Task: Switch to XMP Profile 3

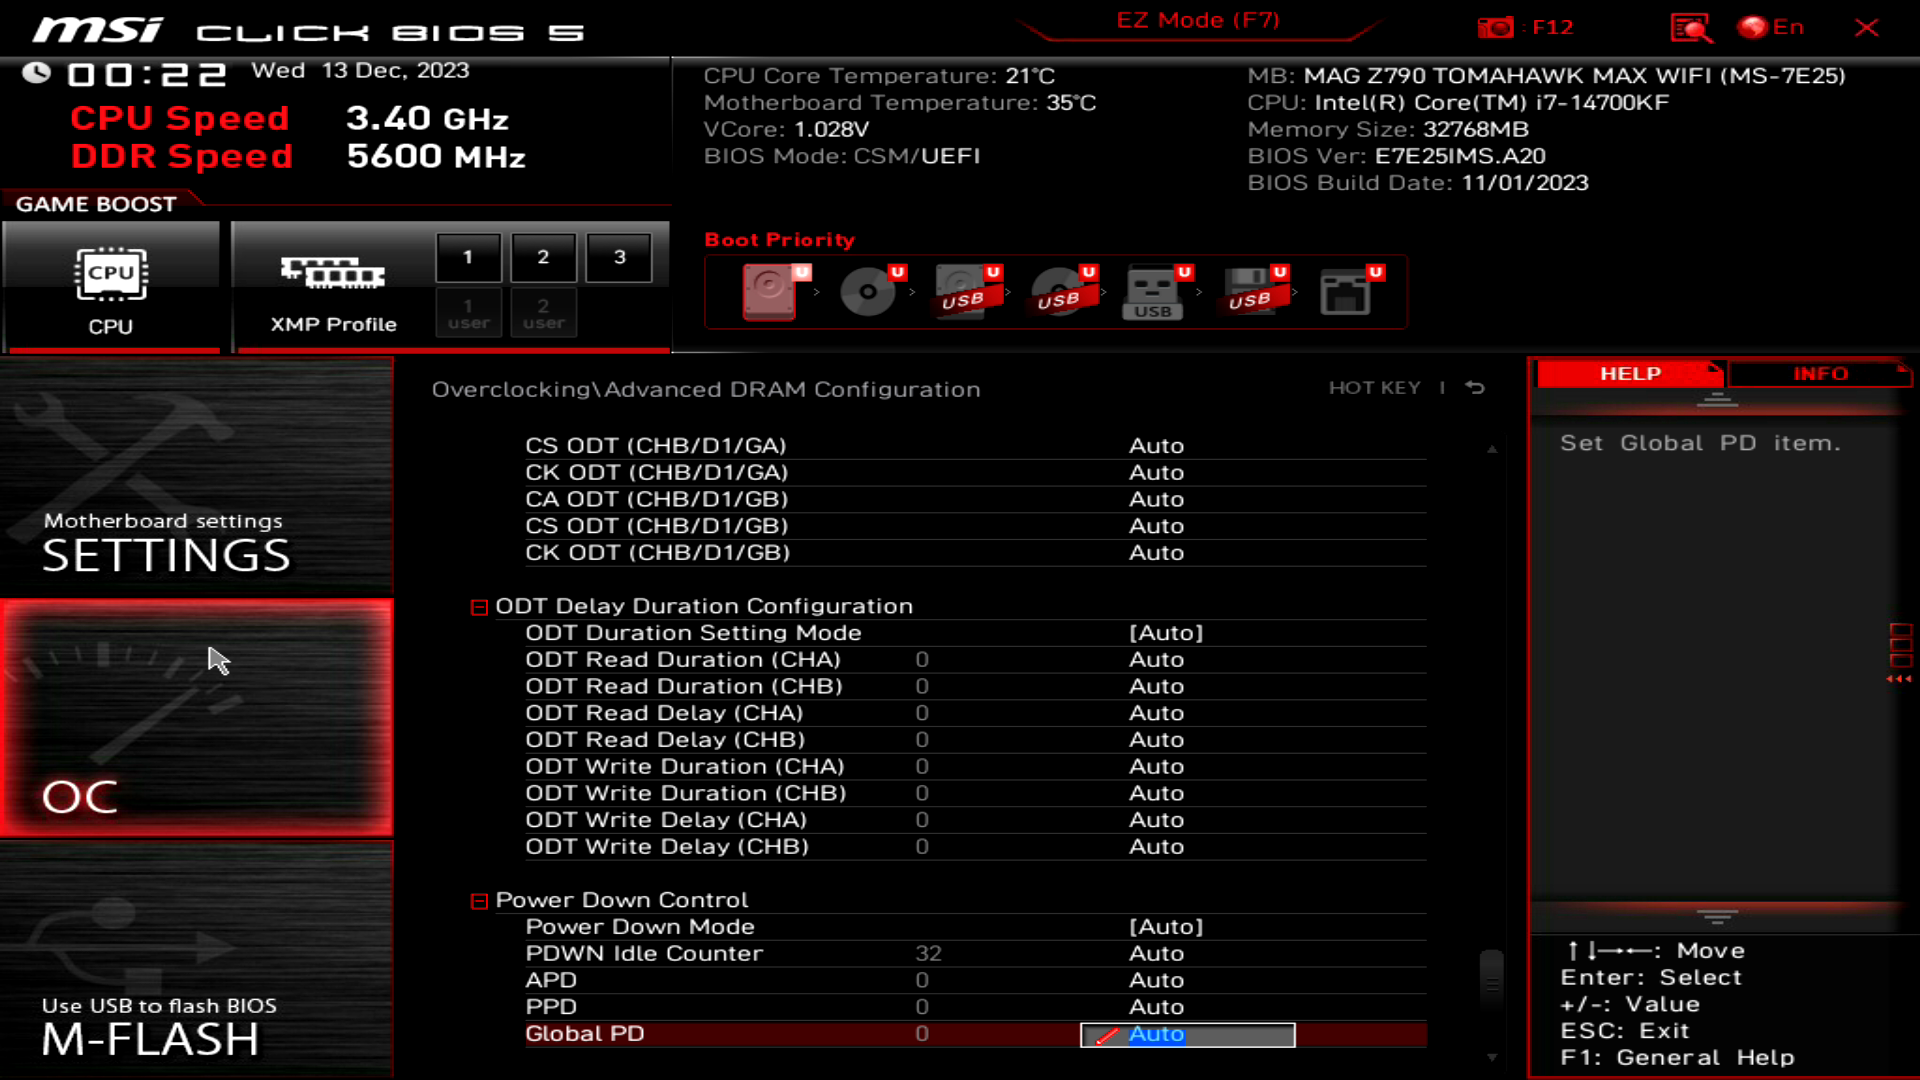Action: (x=619, y=257)
